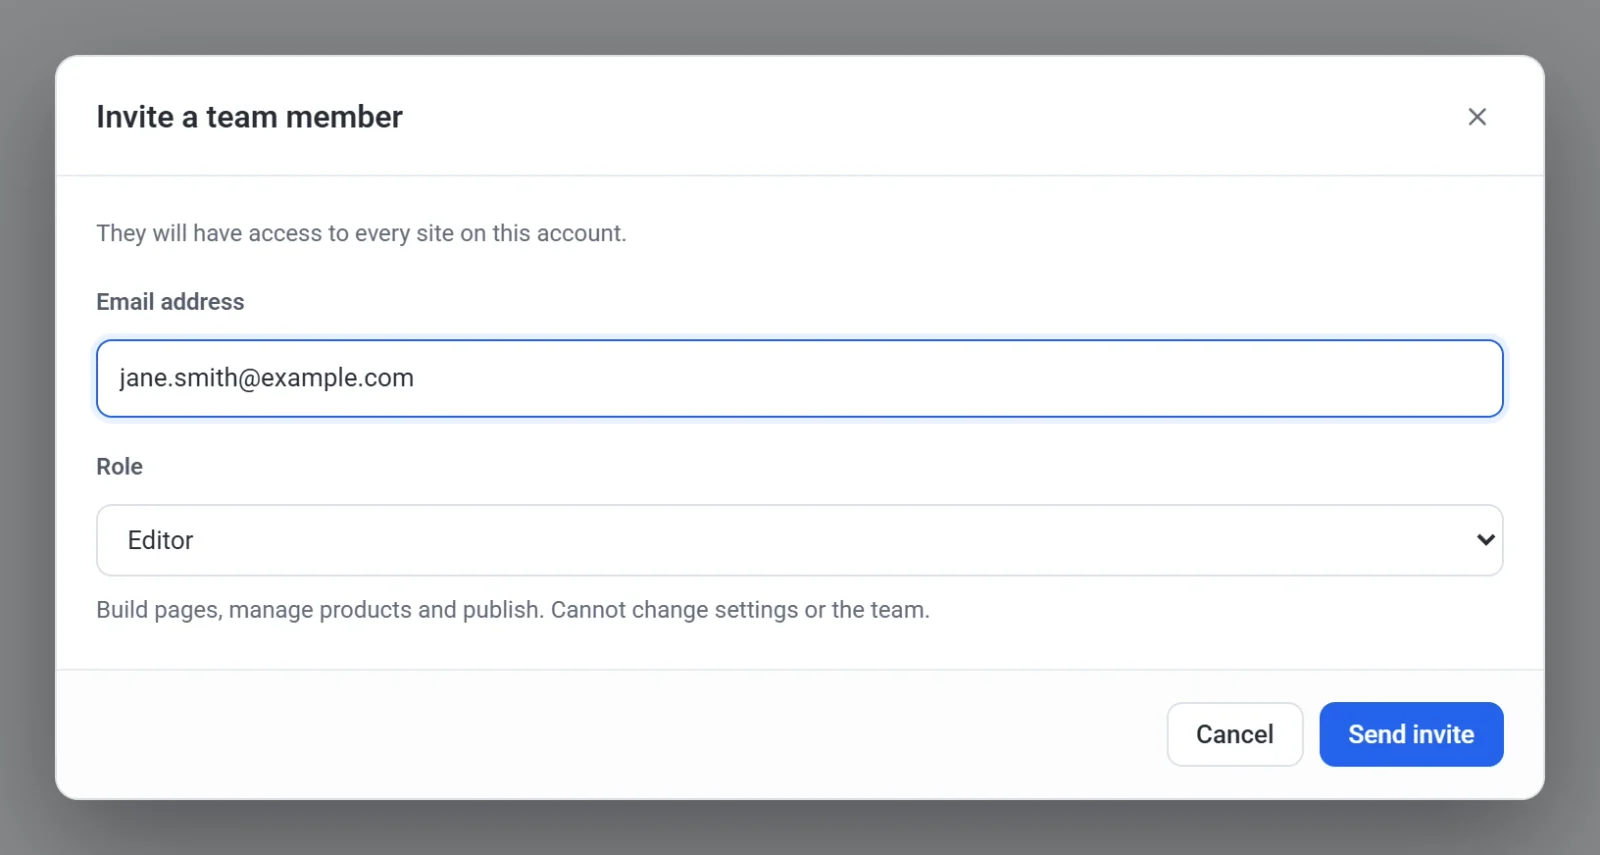This screenshot has width=1600, height=855.
Task: Click the 'Email address' label
Action: click(170, 302)
